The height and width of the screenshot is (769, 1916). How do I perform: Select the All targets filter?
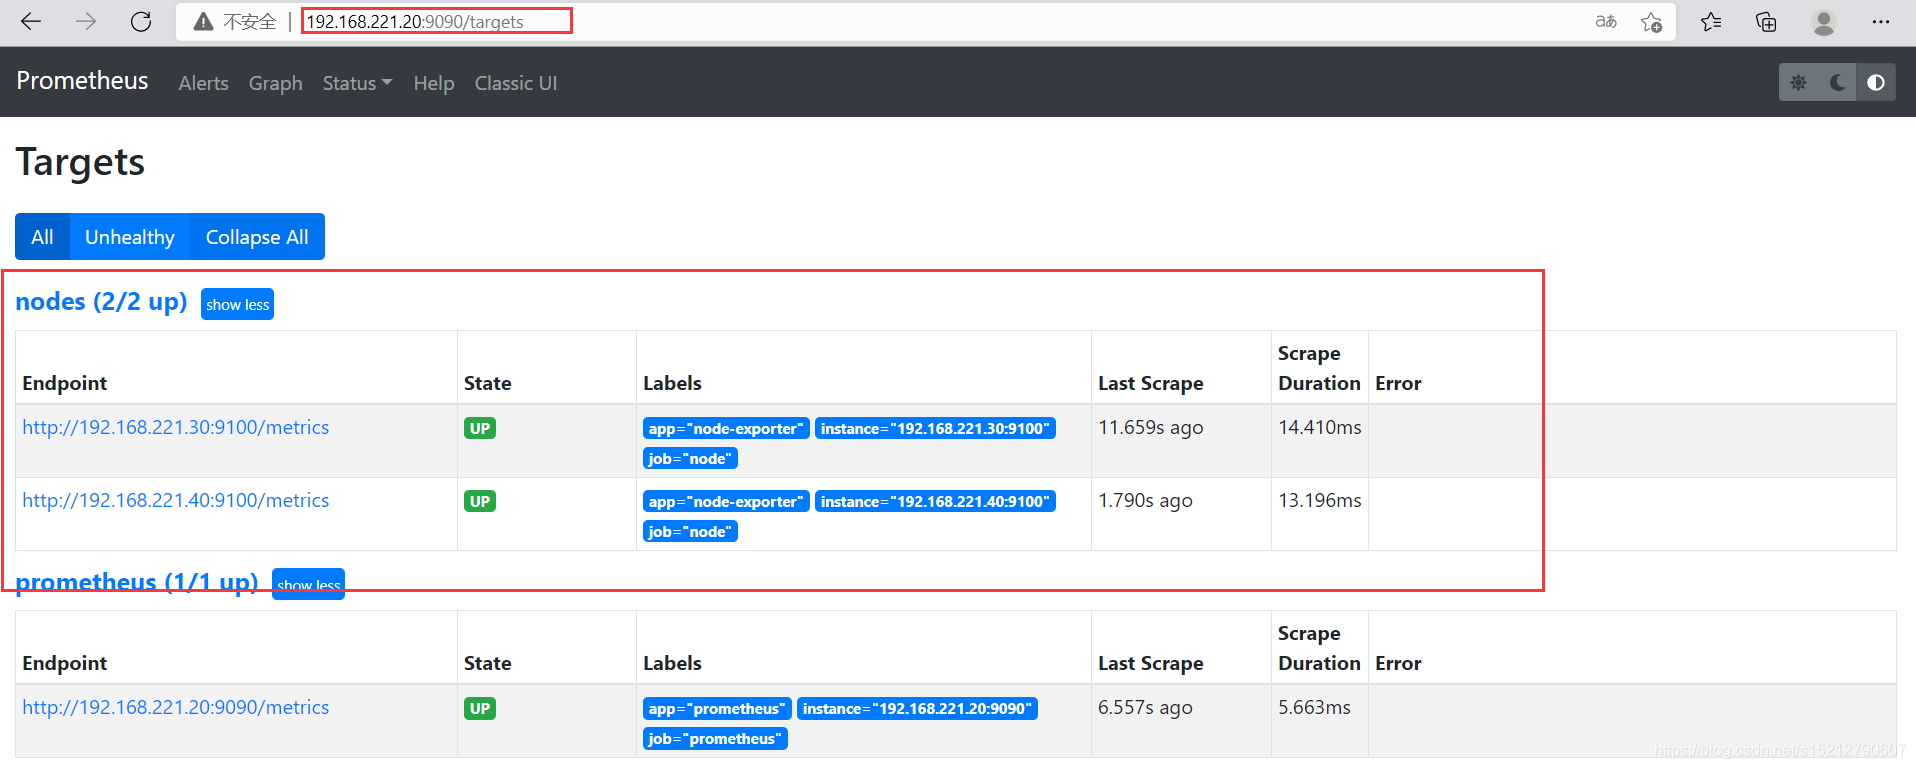(x=42, y=237)
